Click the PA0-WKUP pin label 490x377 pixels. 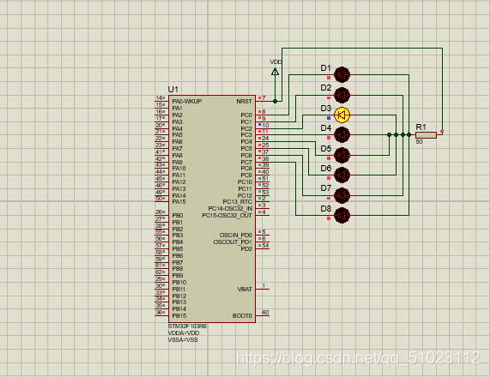(187, 101)
